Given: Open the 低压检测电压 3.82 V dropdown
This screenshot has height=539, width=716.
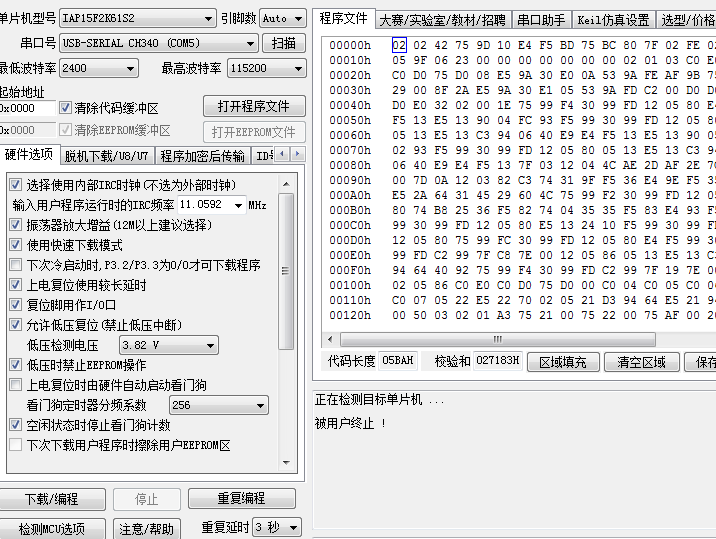Looking at the screenshot, I should click(x=168, y=345).
